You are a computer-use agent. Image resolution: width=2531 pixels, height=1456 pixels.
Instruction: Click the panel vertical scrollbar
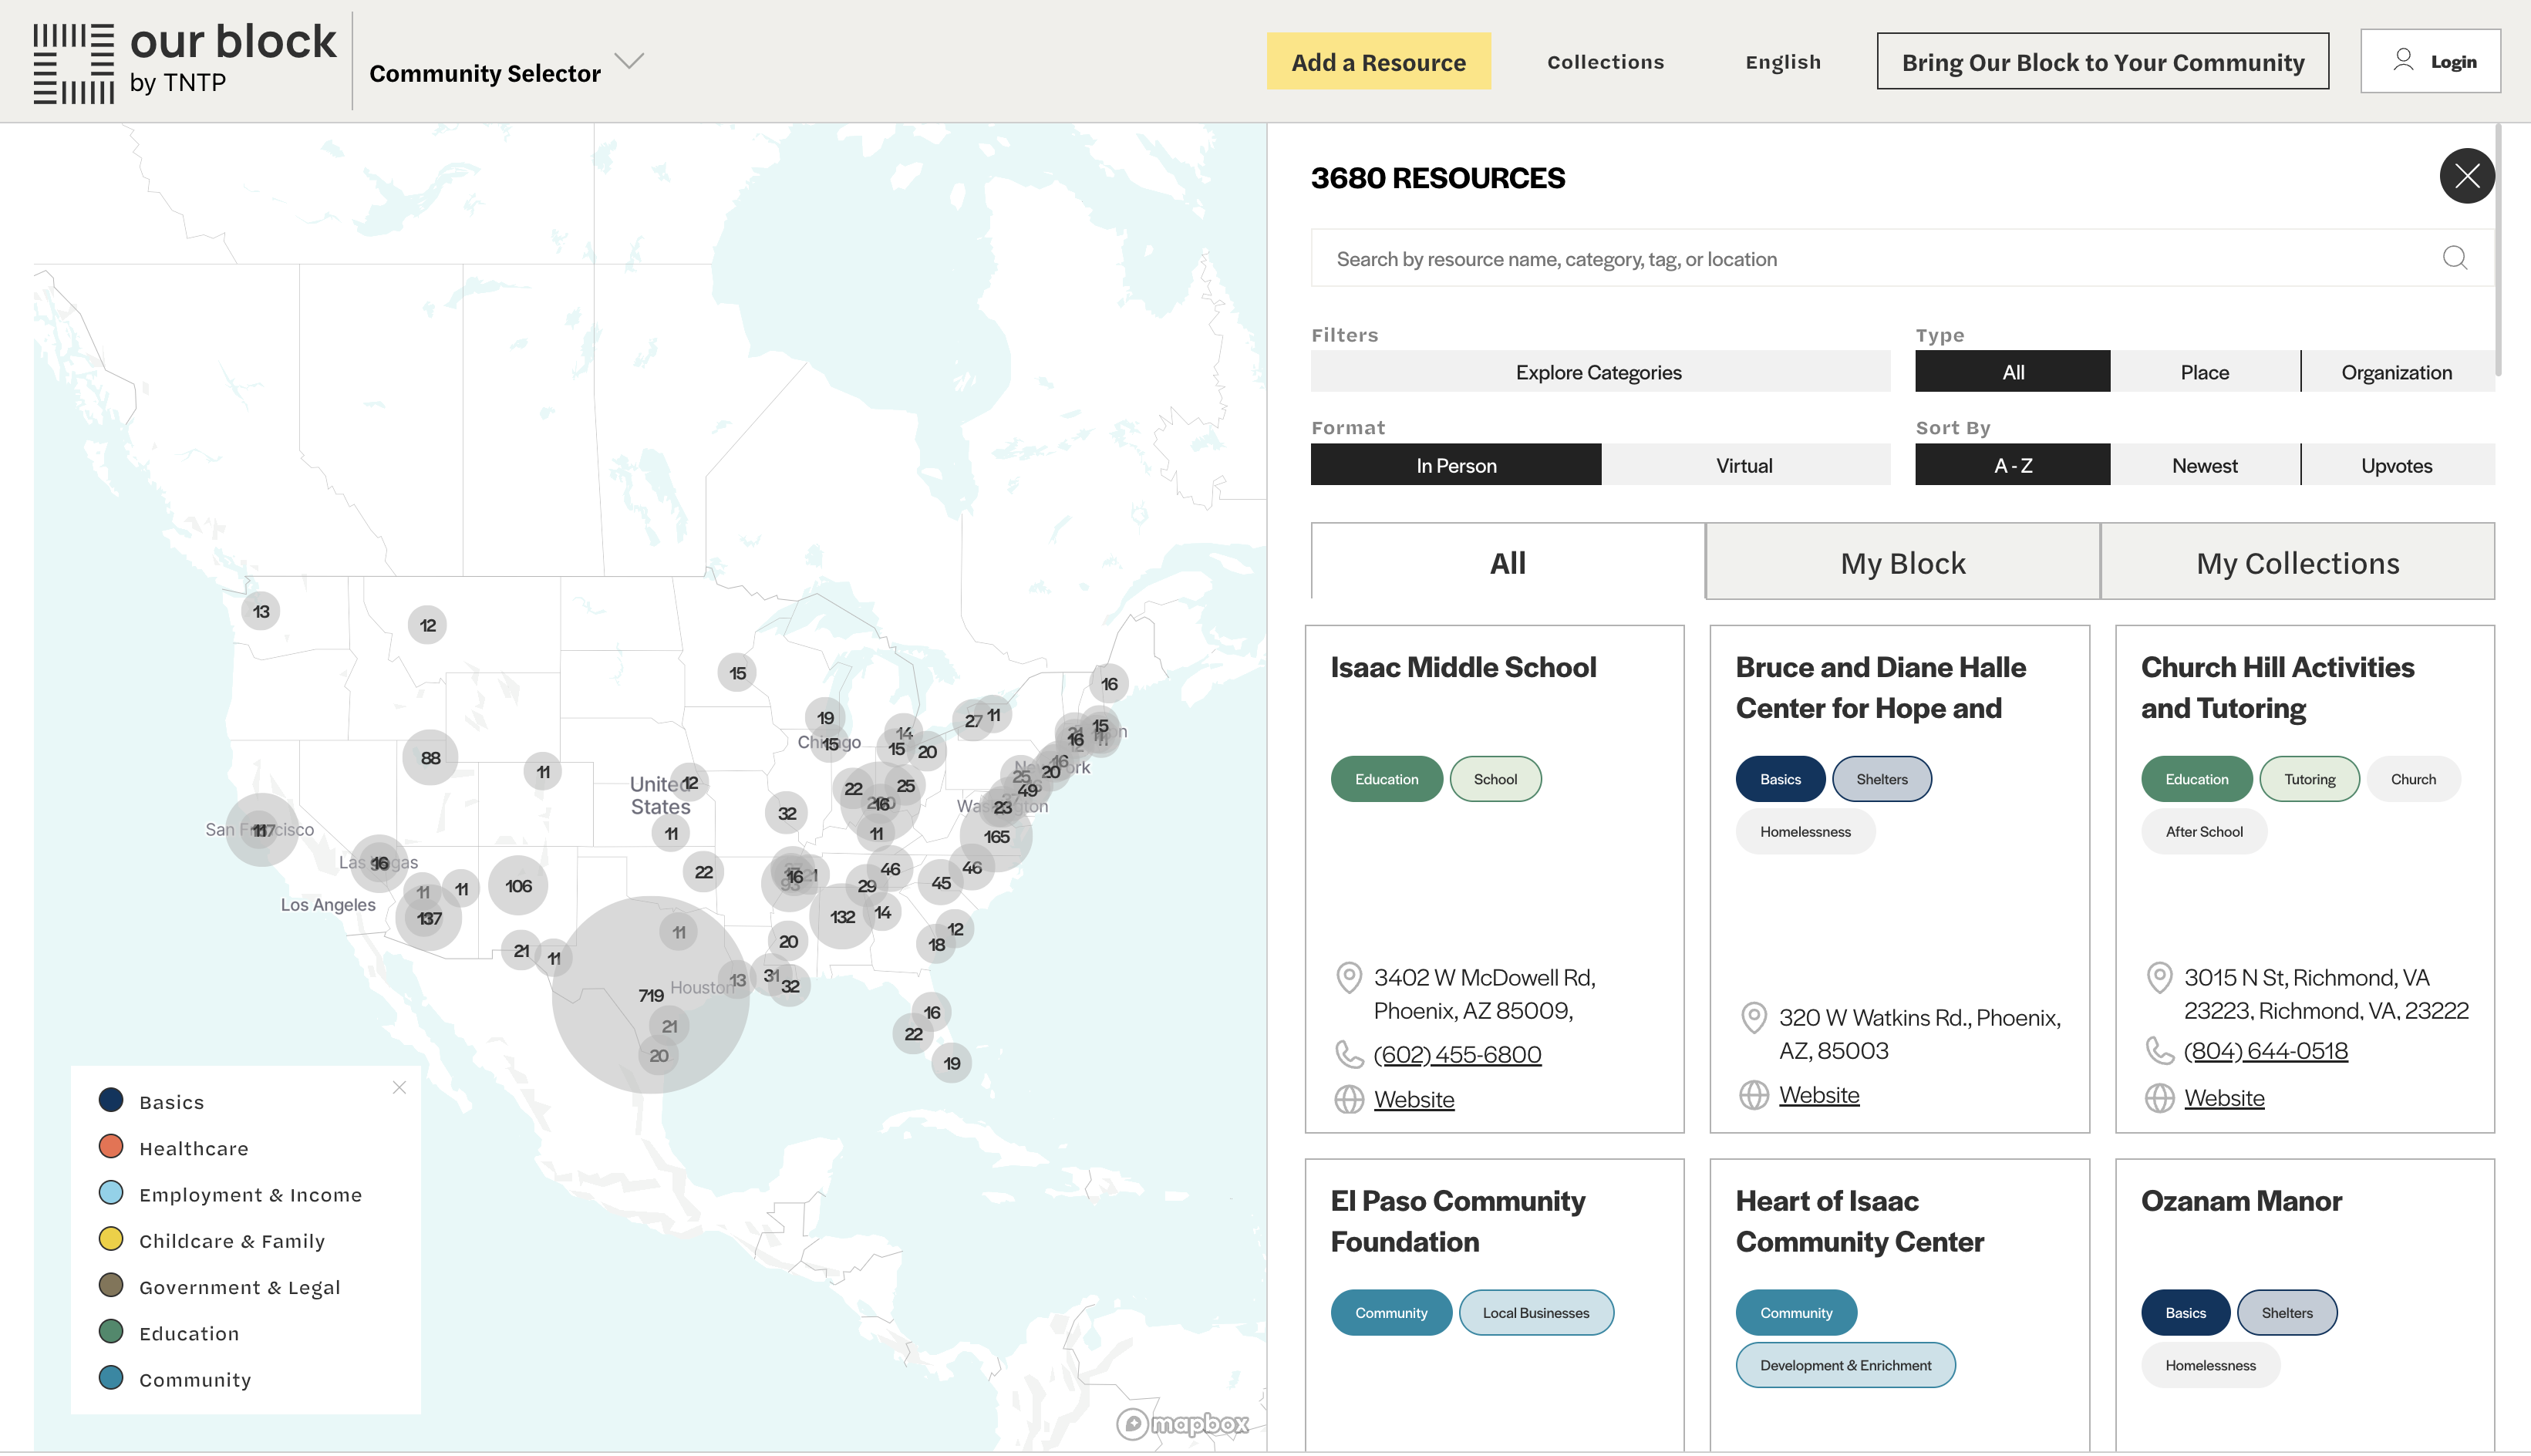[2497, 250]
